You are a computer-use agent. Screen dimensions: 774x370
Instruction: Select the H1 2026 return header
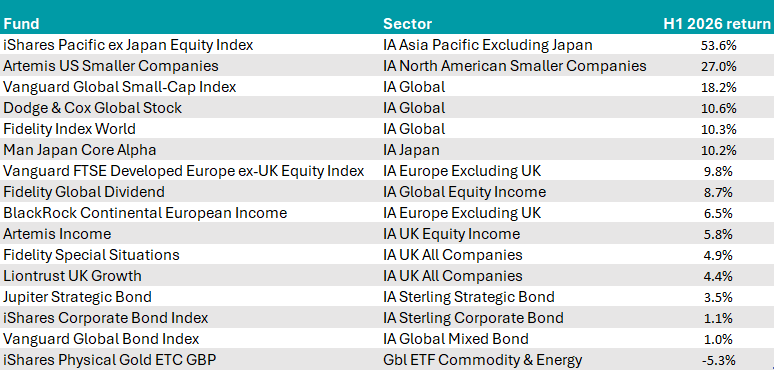[717, 24]
